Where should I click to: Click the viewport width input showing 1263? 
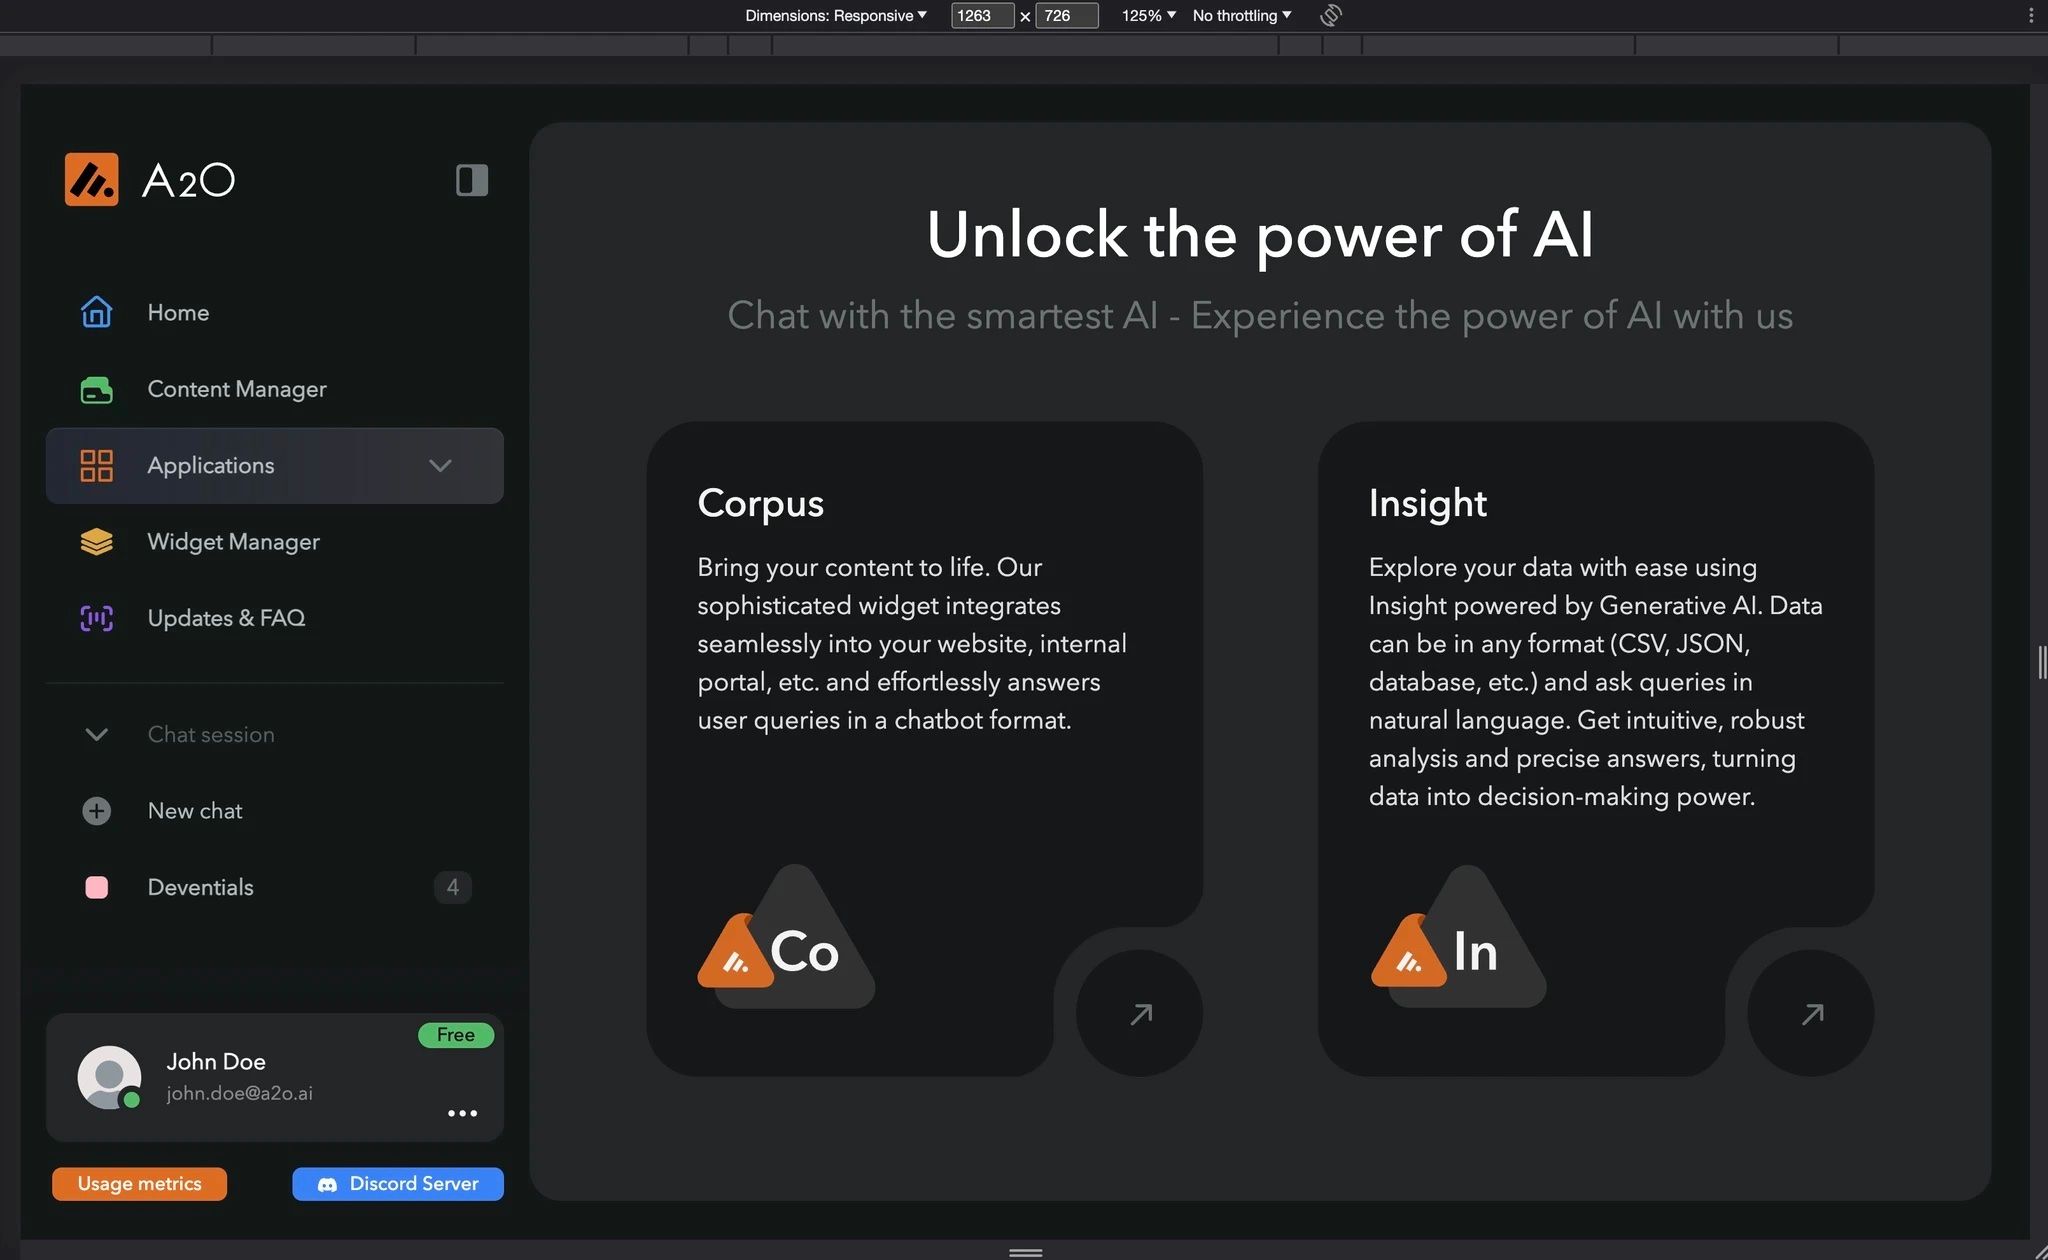pyautogui.click(x=981, y=15)
